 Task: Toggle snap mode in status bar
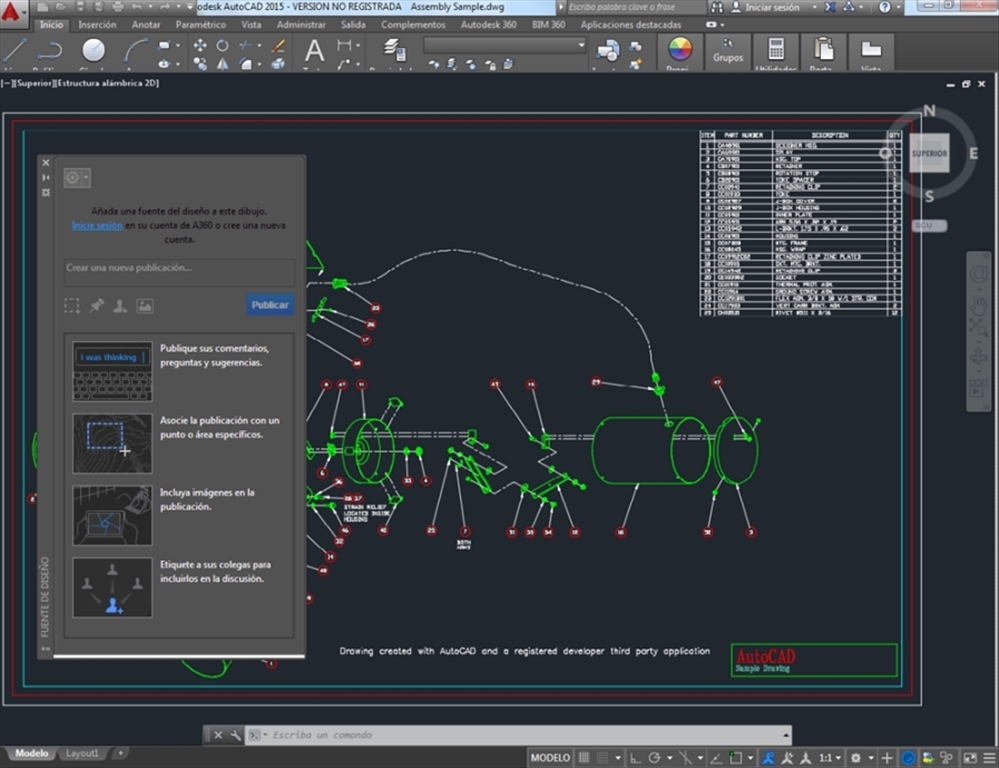pyautogui.click(x=602, y=758)
